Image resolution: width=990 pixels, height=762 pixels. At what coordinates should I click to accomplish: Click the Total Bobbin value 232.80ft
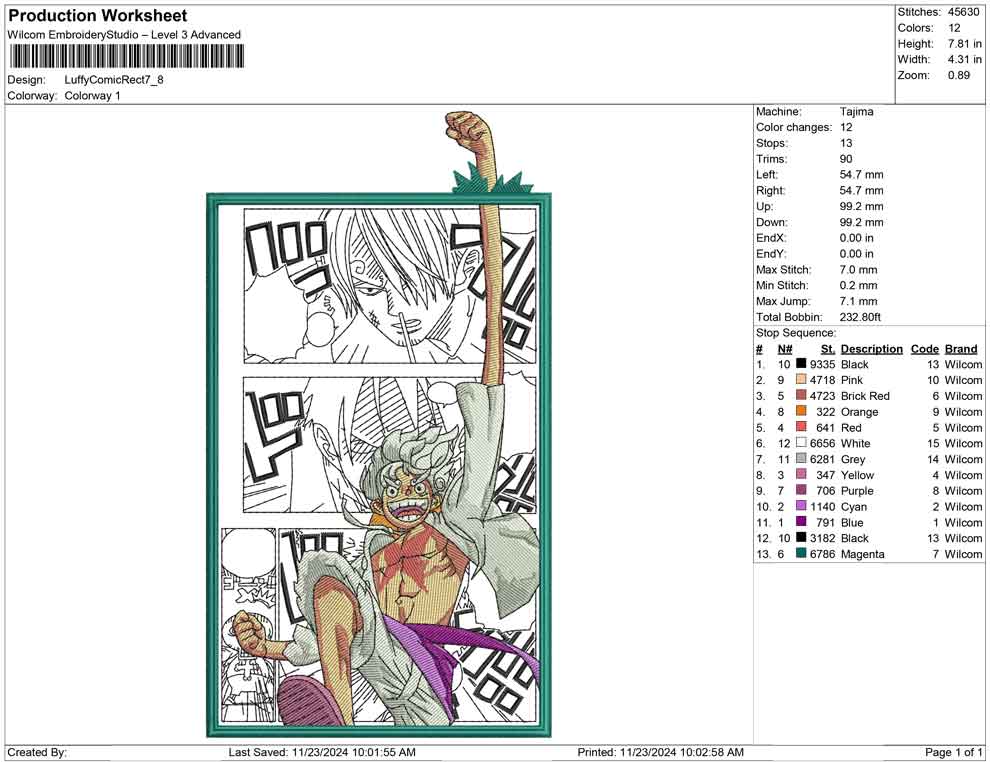(x=860, y=317)
